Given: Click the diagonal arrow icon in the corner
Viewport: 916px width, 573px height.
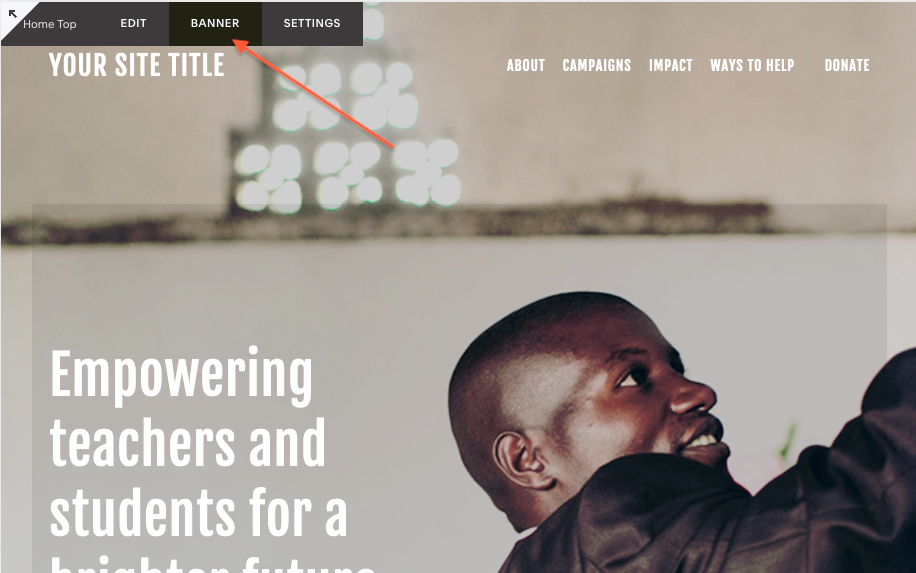Looking at the screenshot, I should coord(13,13).
